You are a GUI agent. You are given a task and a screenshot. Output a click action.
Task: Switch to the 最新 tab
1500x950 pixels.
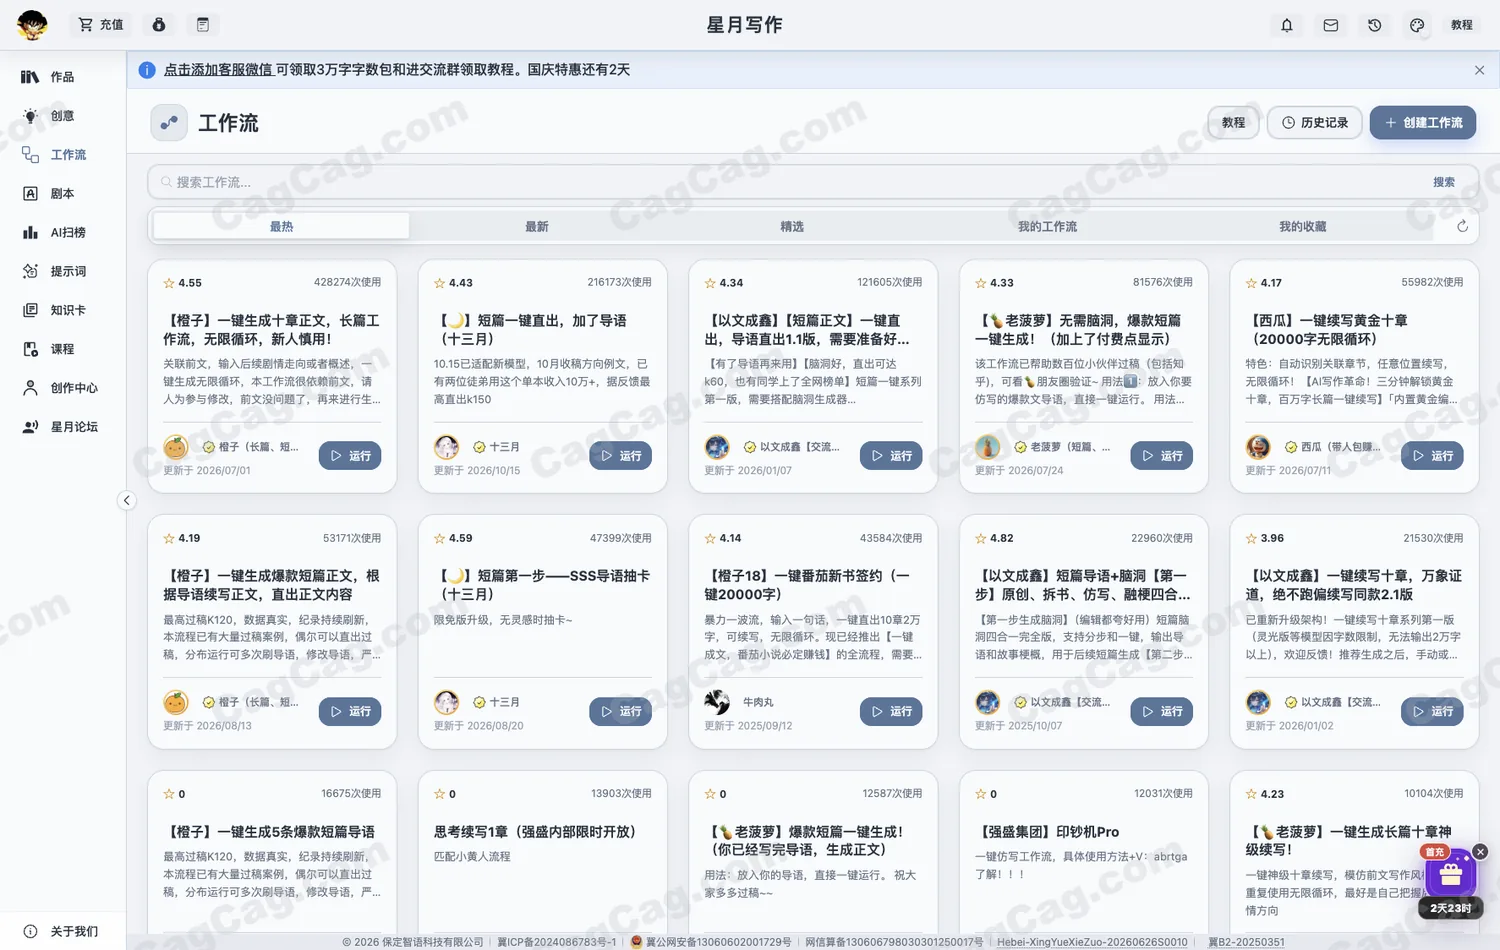click(x=537, y=227)
